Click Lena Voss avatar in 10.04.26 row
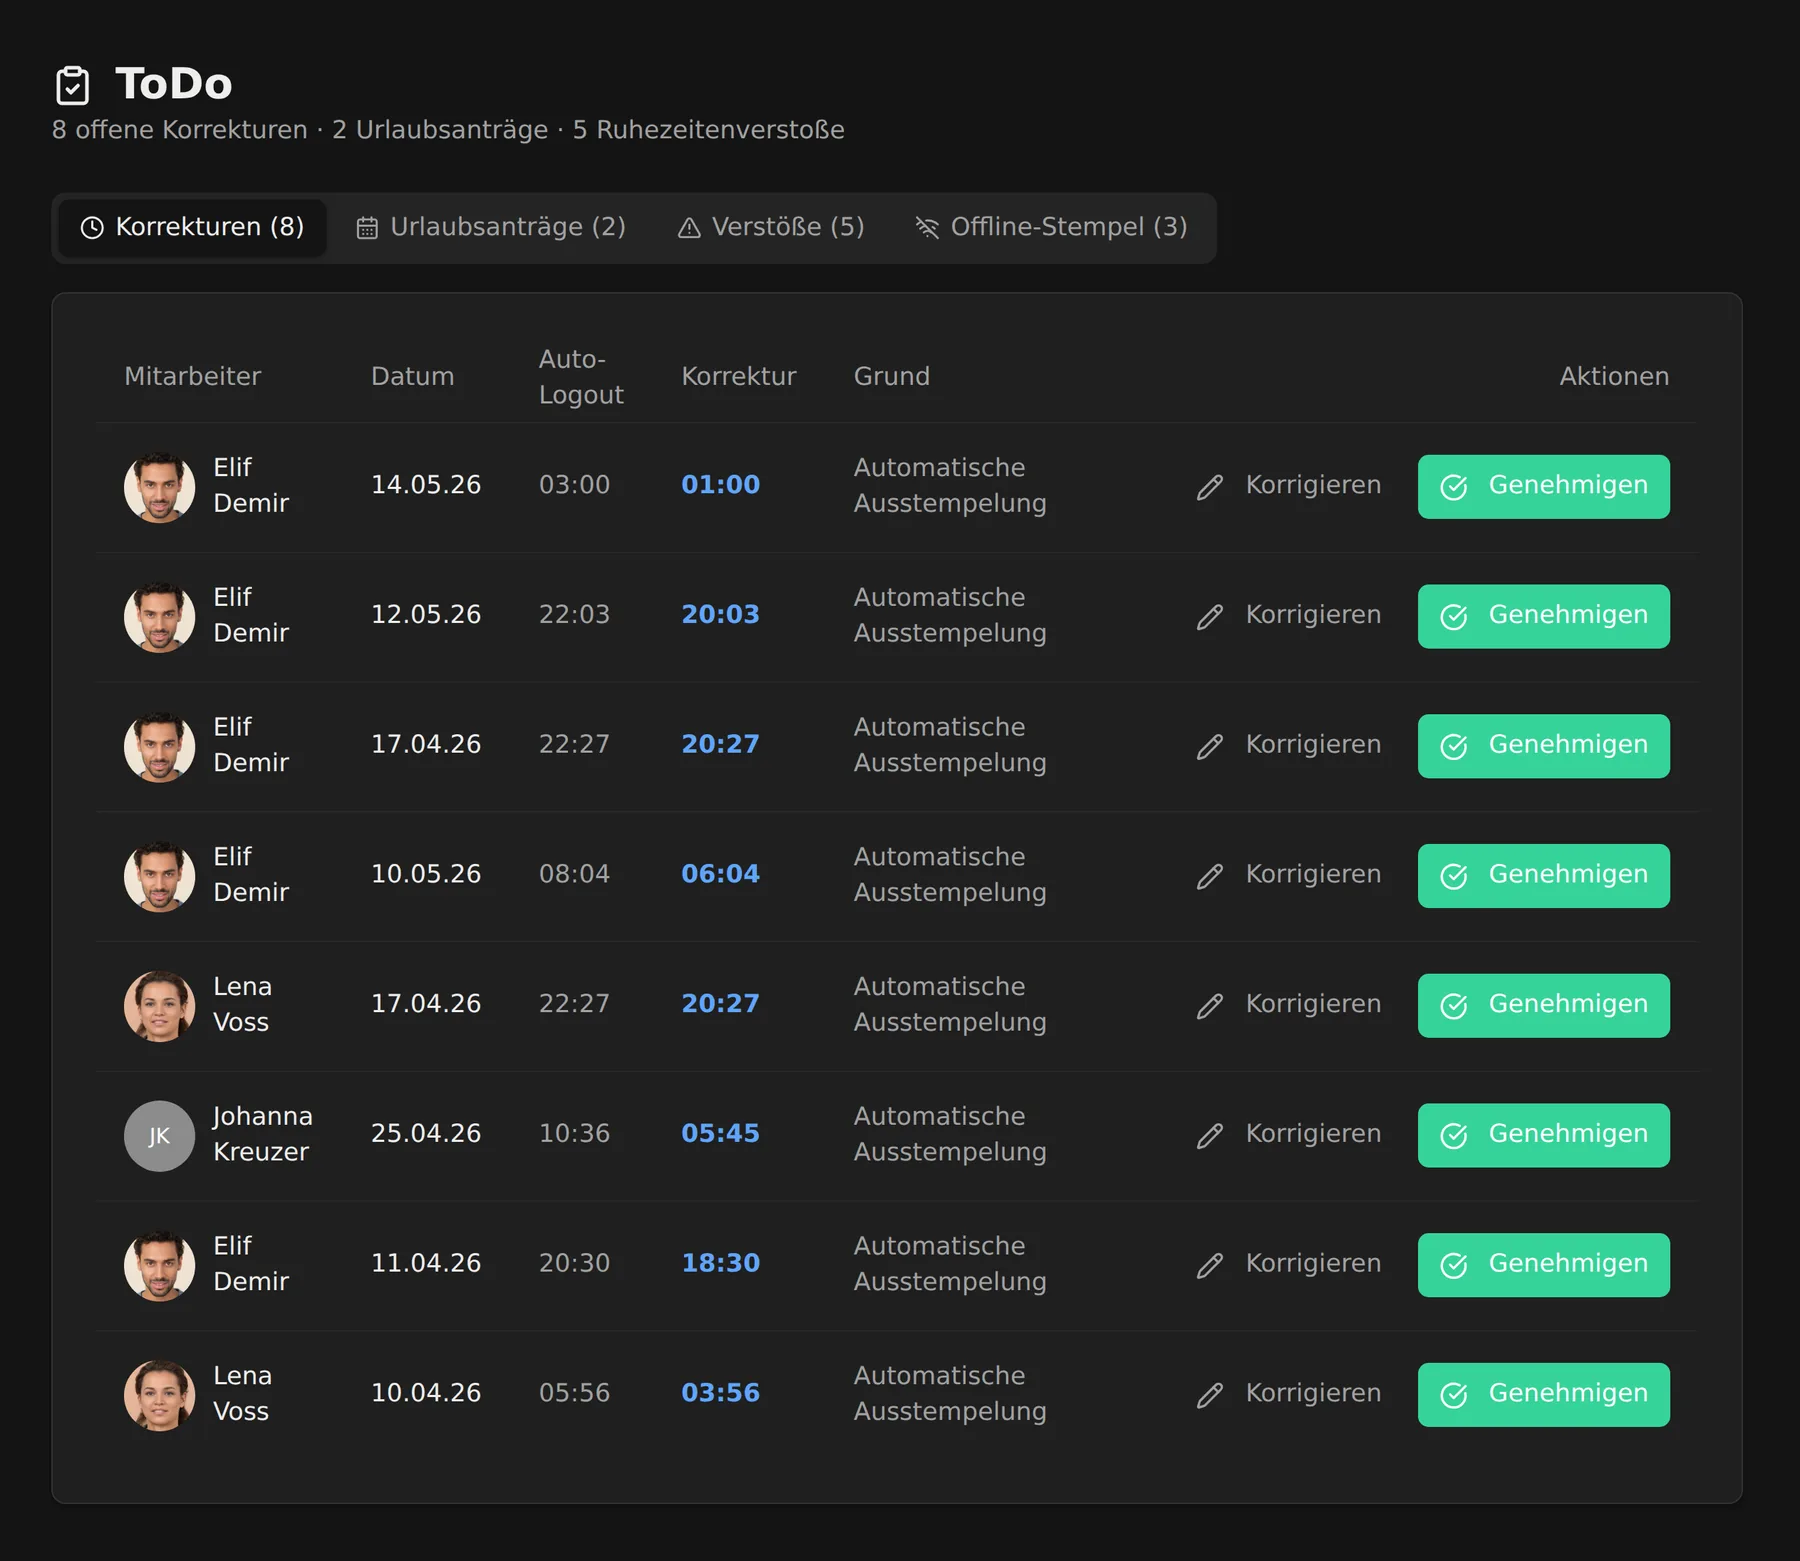The image size is (1800, 1561). 159,1395
